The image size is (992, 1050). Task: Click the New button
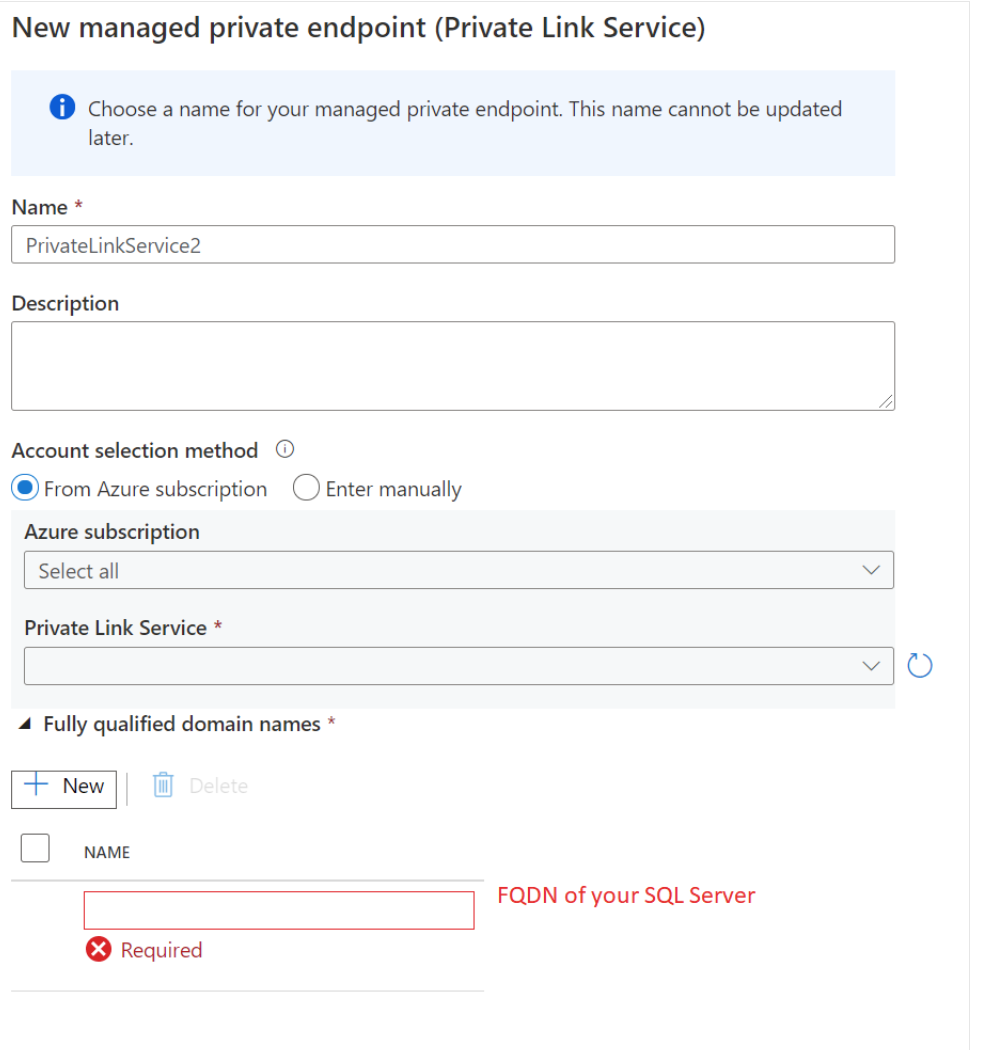64,790
